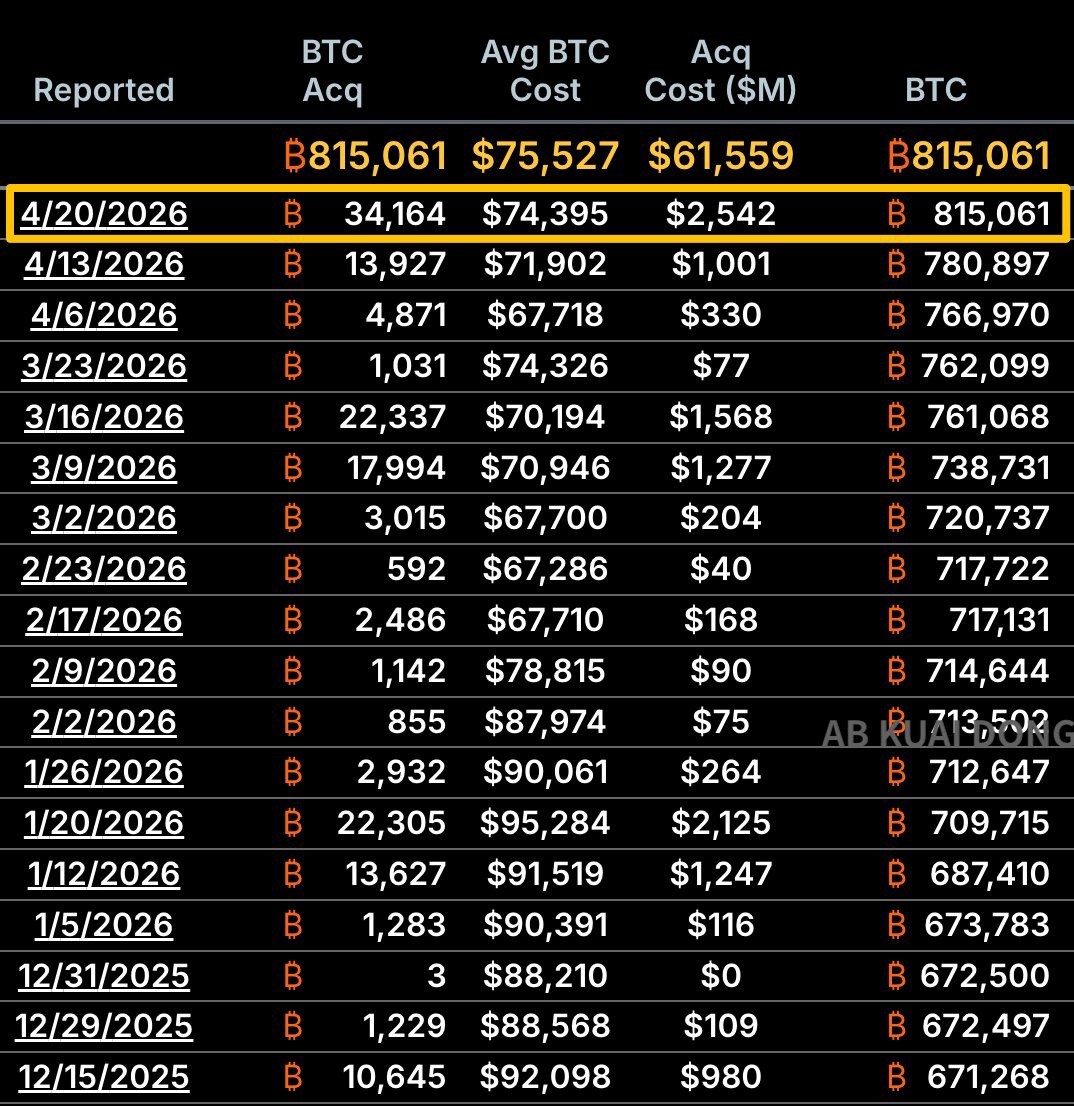Viewport: 1074px width, 1106px height.
Task: Open the 4/13/2026 report link
Action: 104,264
